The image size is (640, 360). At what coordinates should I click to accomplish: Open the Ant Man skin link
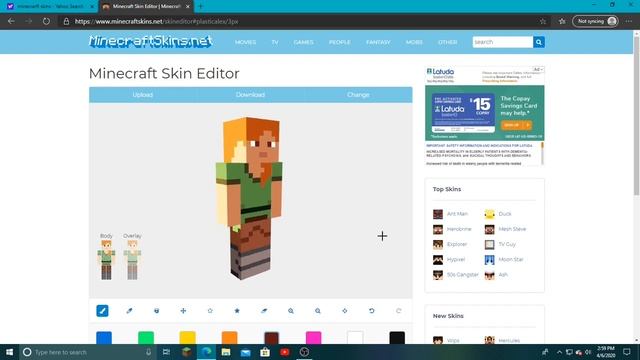click(457, 214)
